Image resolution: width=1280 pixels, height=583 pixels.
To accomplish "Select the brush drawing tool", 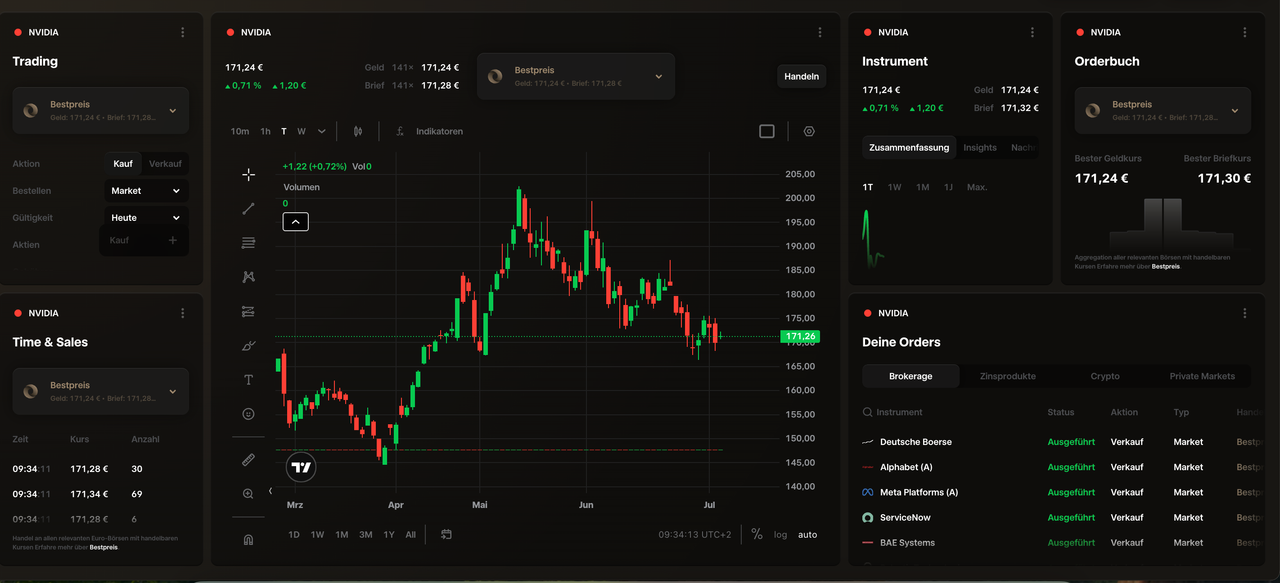I will pyautogui.click(x=248, y=346).
